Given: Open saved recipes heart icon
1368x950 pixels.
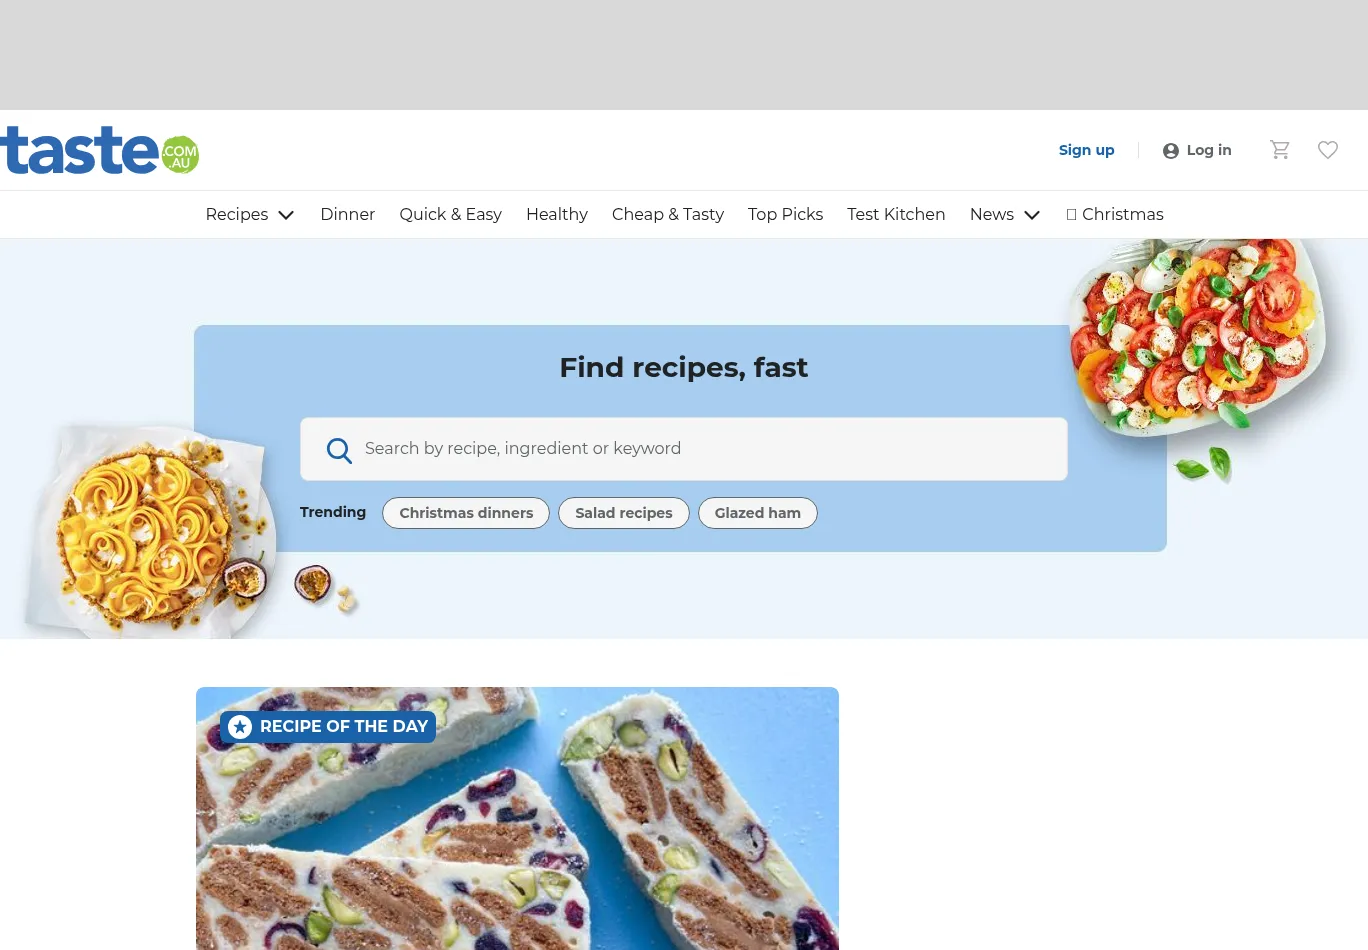Looking at the screenshot, I should click(x=1328, y=150).
